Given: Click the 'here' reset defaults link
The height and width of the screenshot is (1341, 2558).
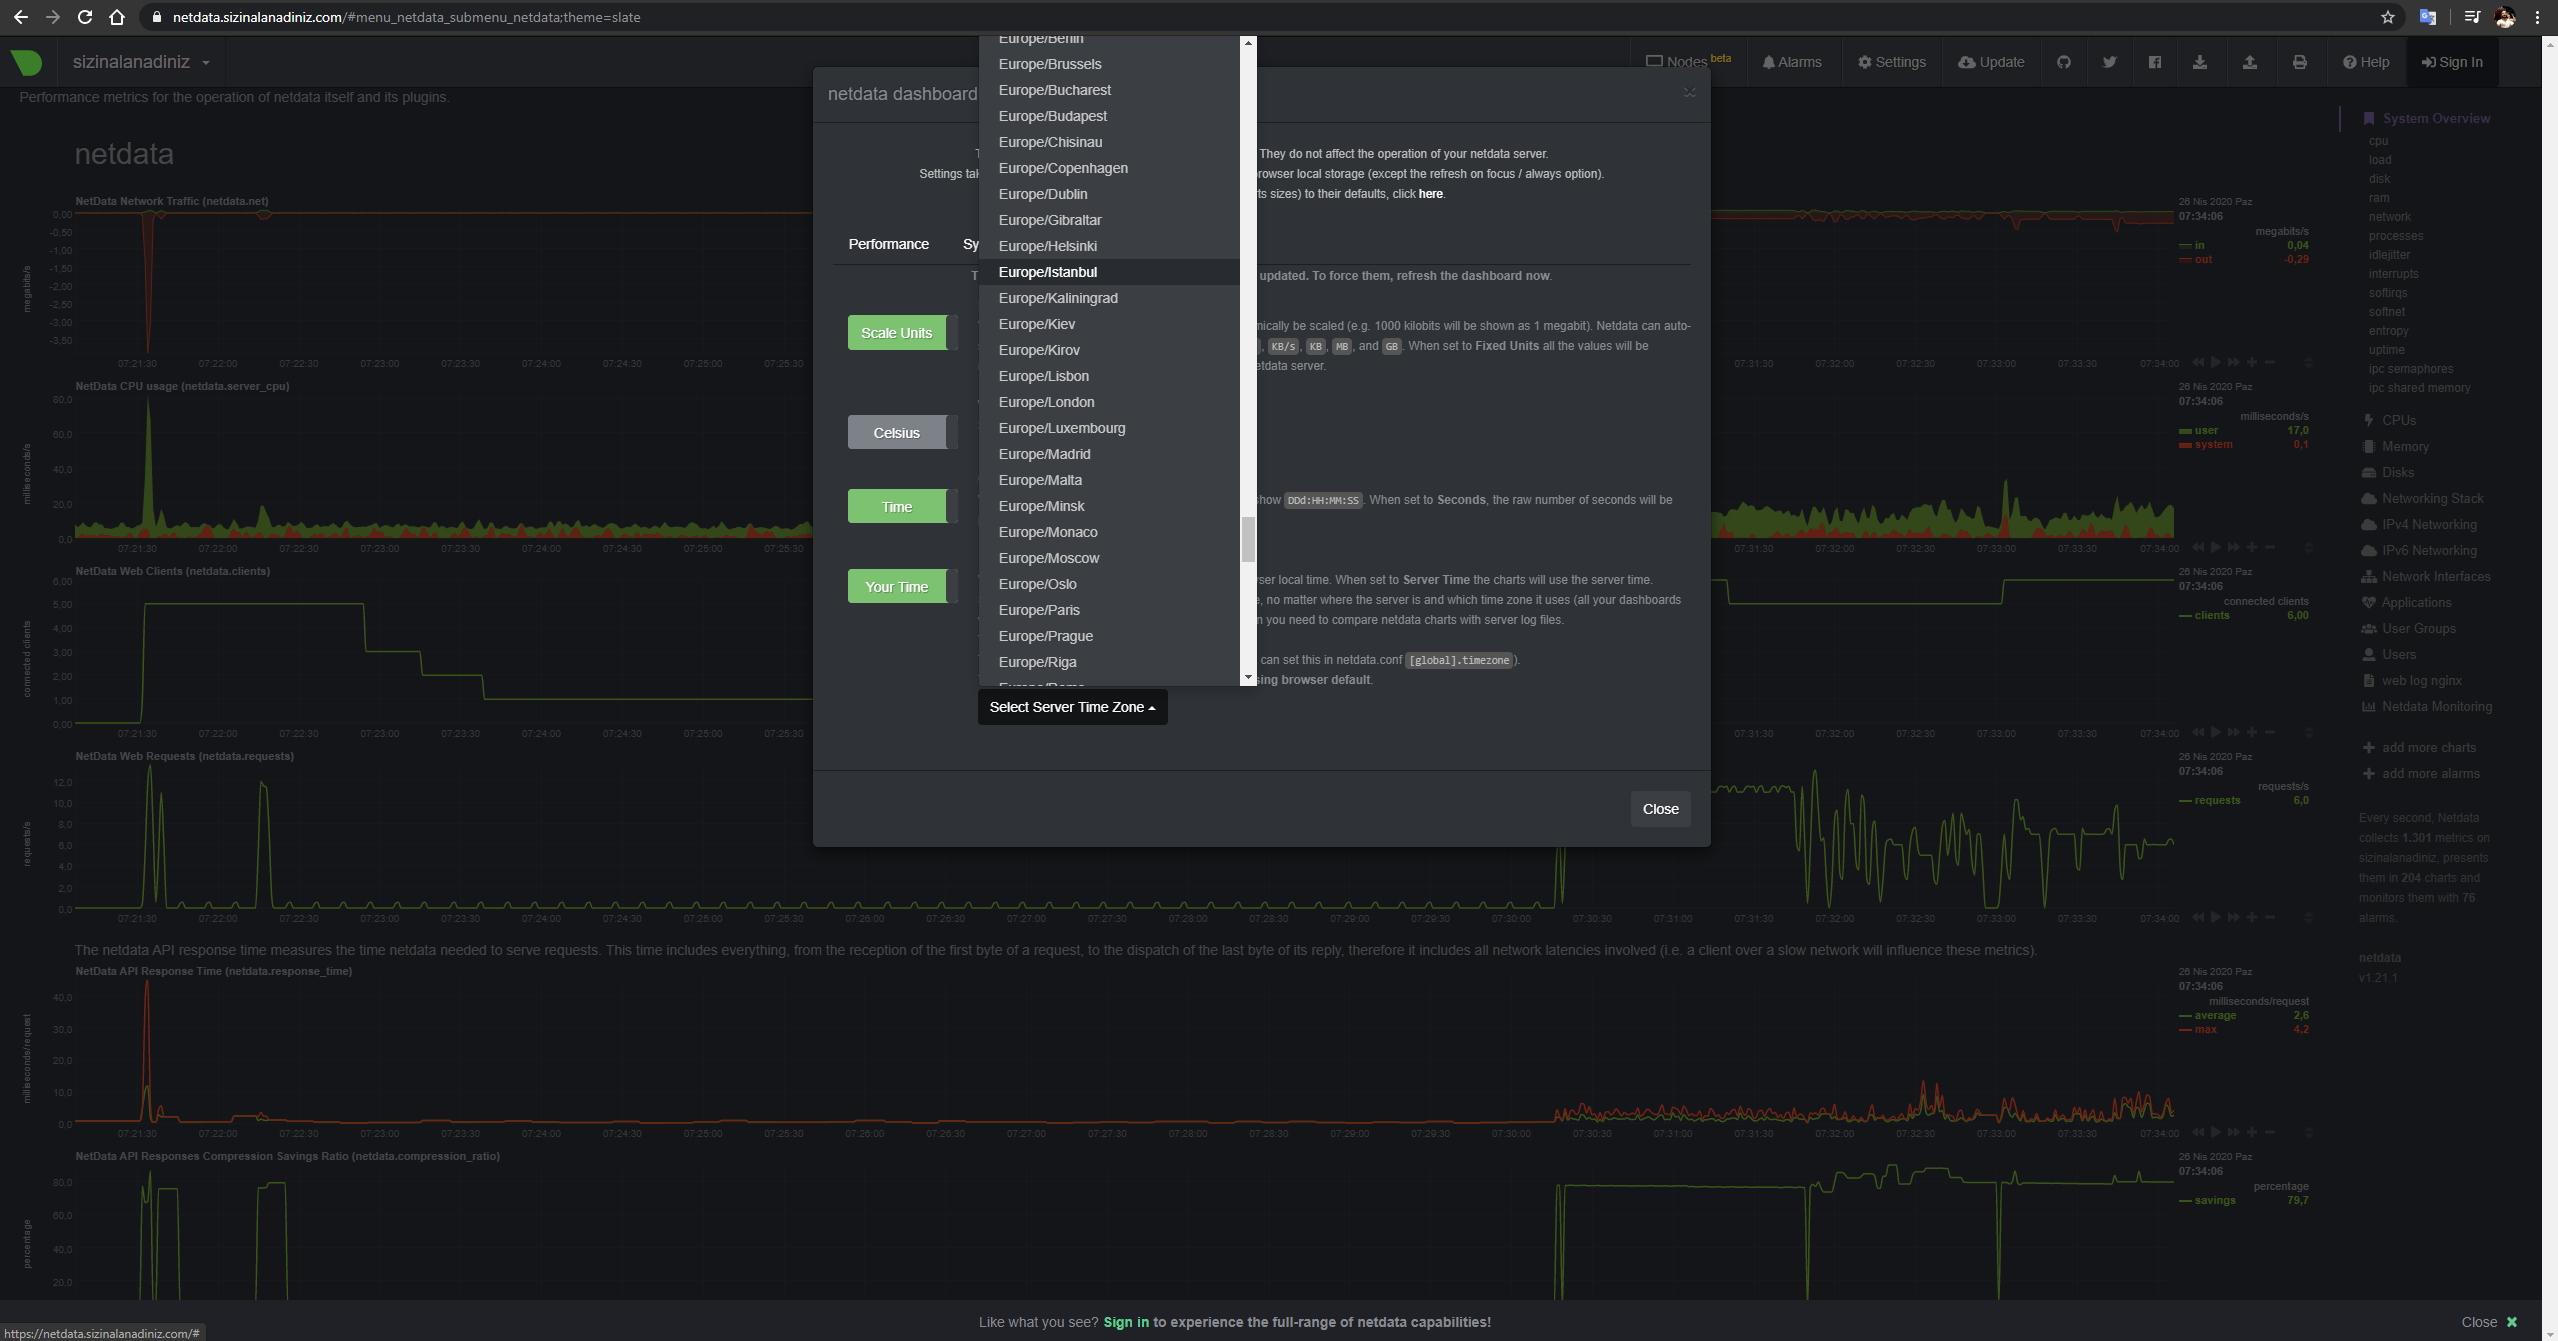Looking at the screenshot, I should pyautogui.click(x=1430, y=194).
